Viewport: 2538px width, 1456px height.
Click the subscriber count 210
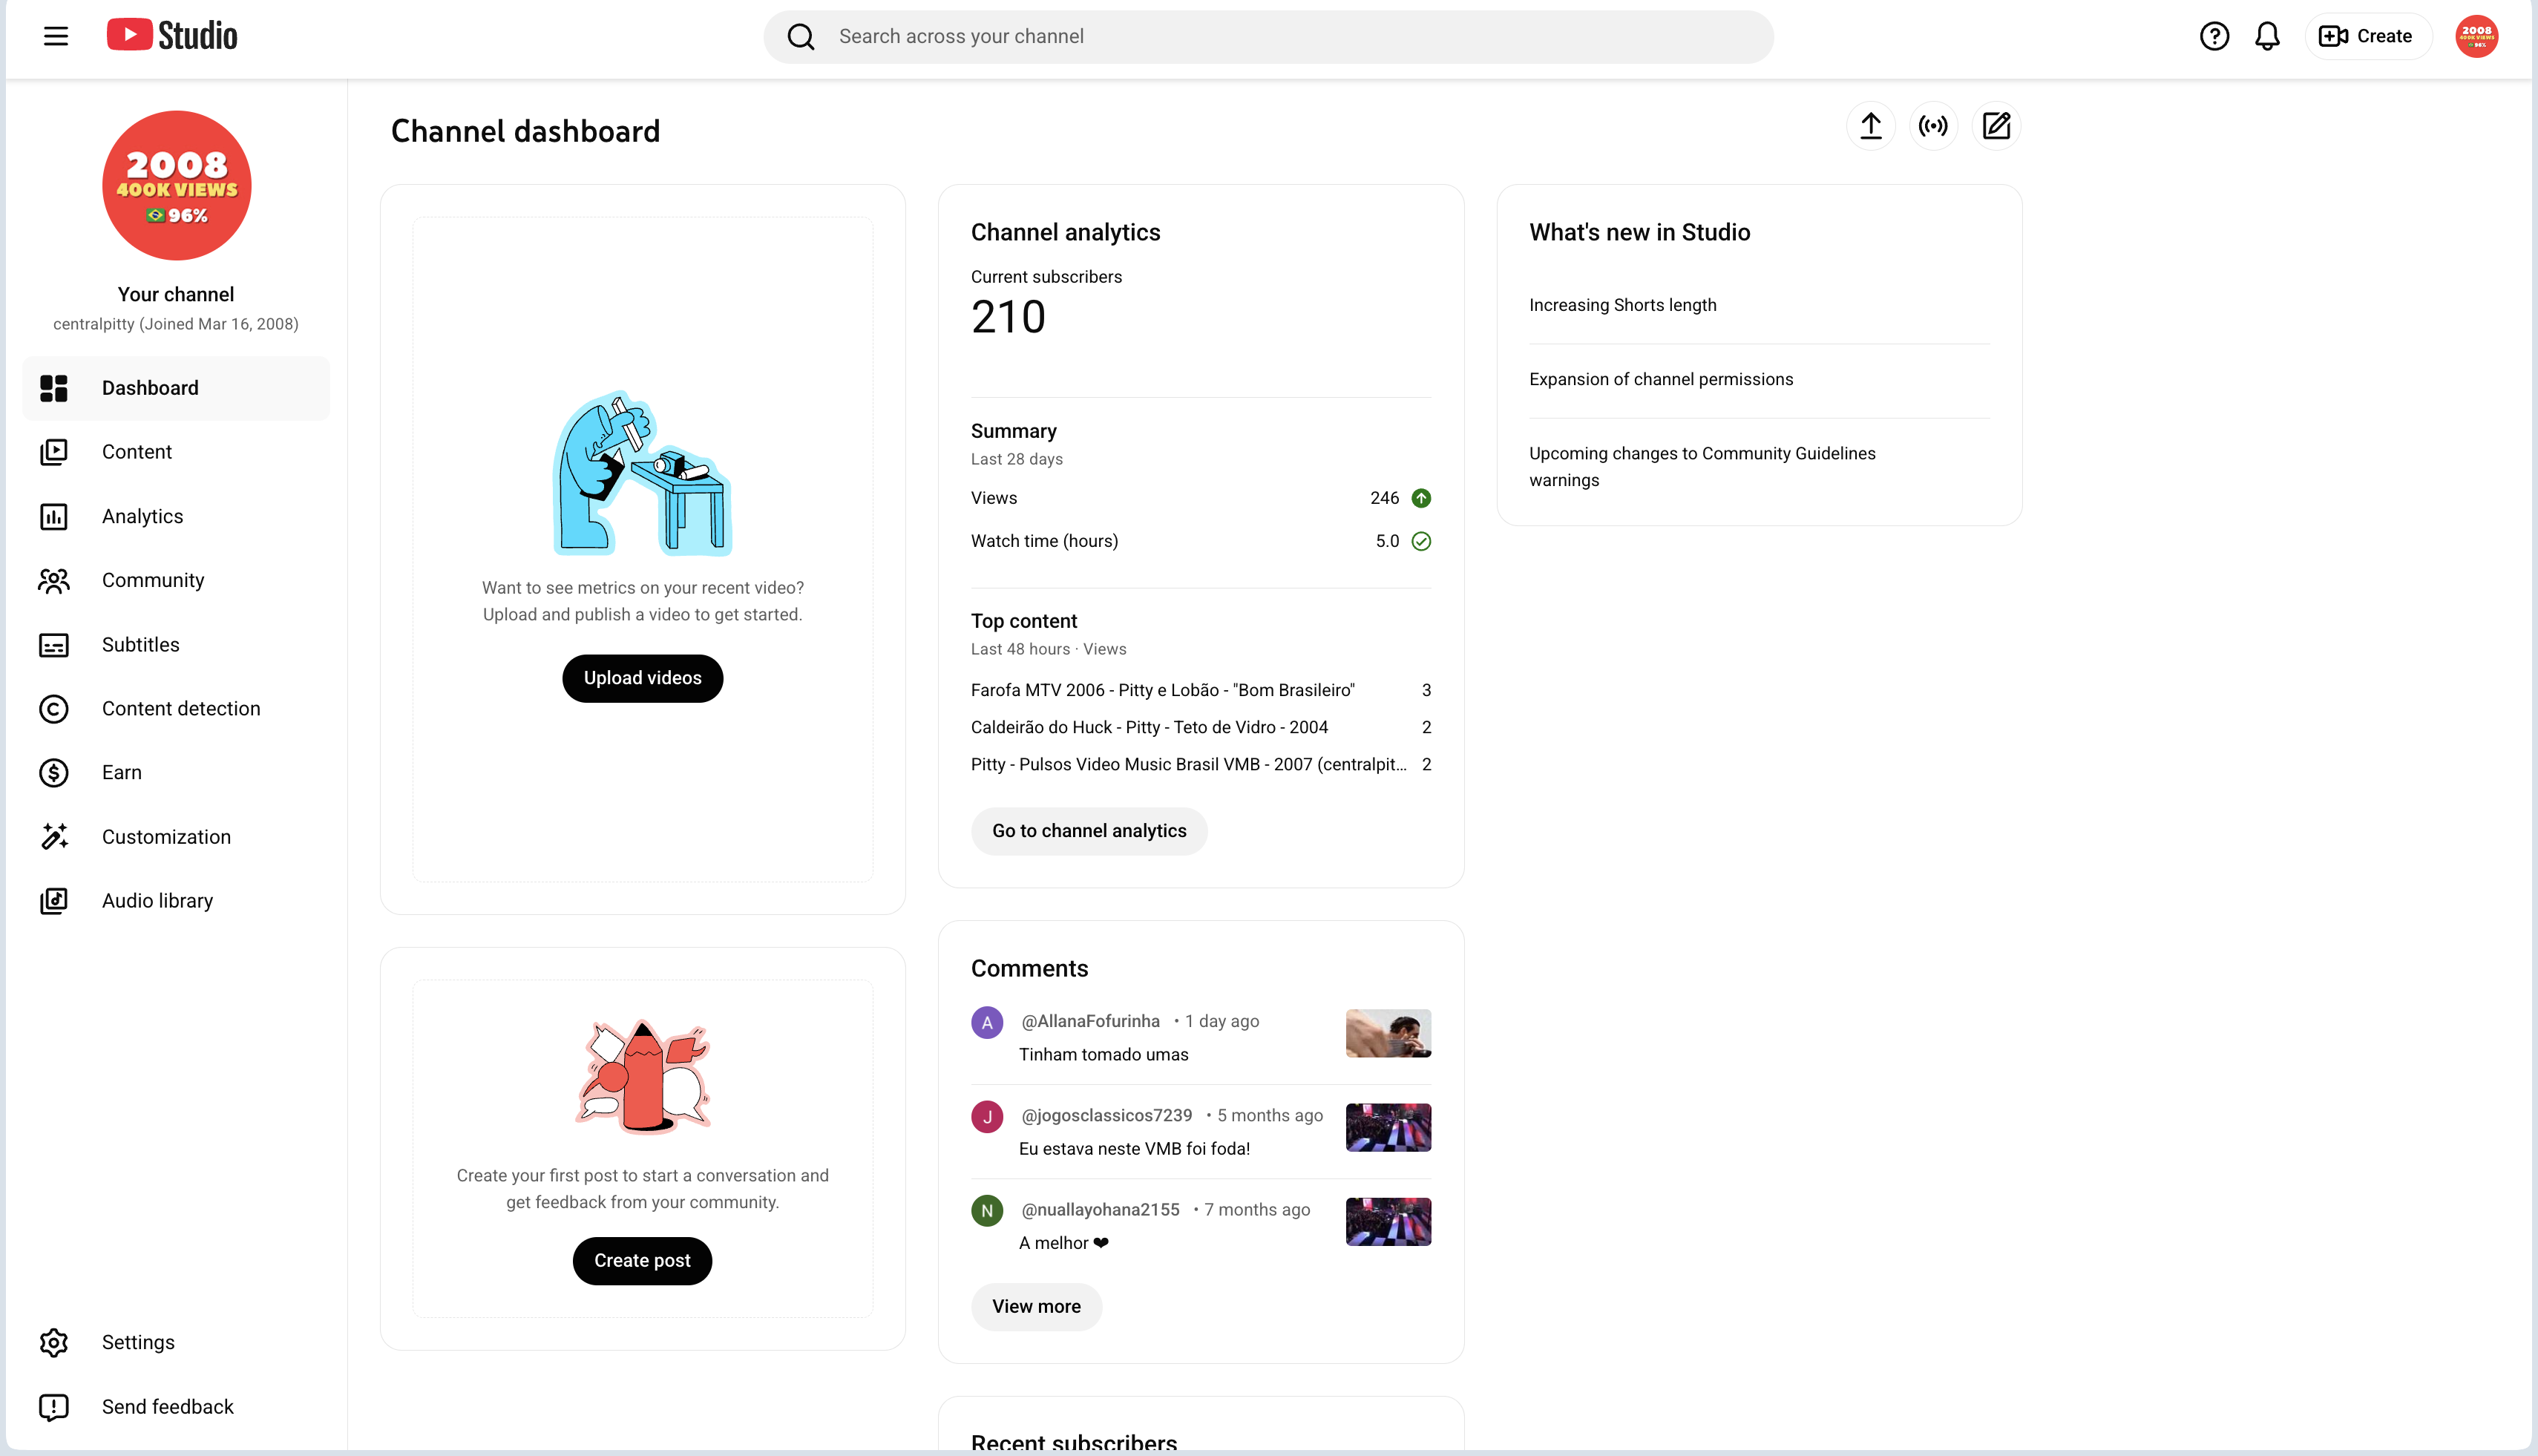point(1008,317)
